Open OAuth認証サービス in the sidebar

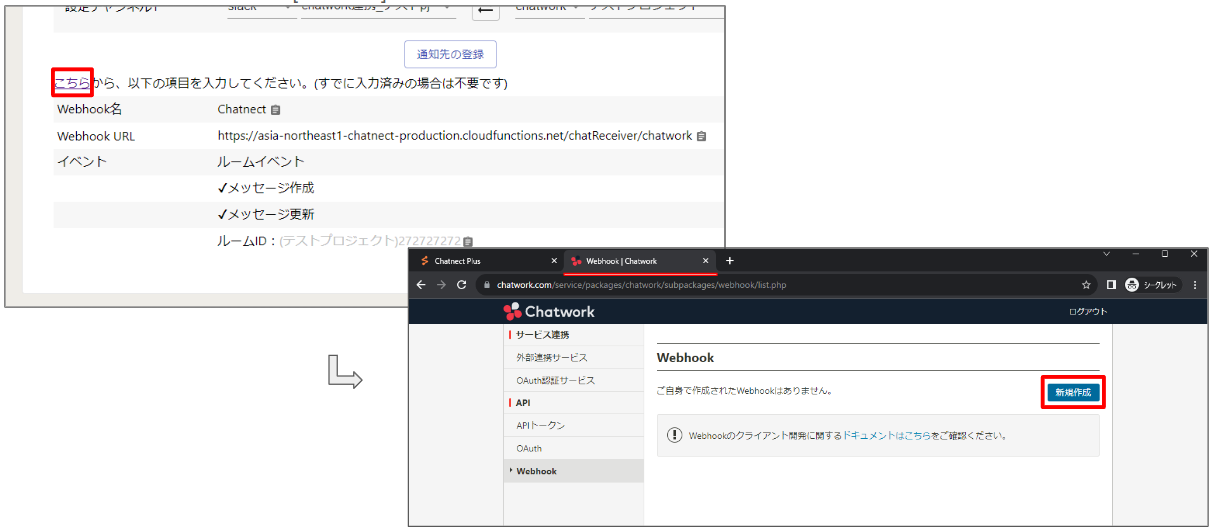pyautogui.click(x=574, y=380)
